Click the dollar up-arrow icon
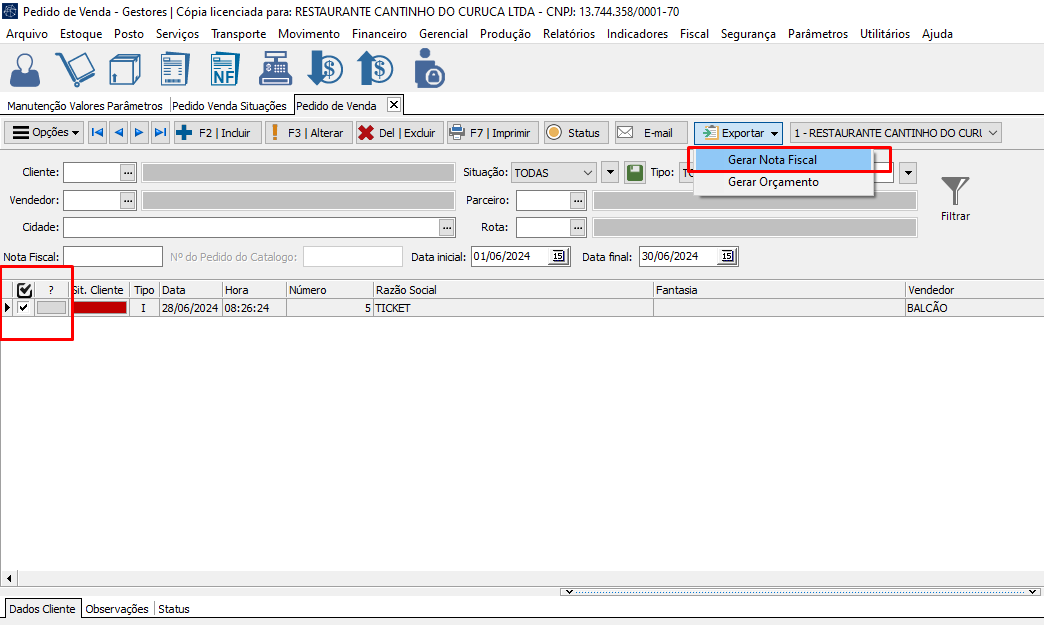Viewport: 1044px width, 625px height. (376, 69)
